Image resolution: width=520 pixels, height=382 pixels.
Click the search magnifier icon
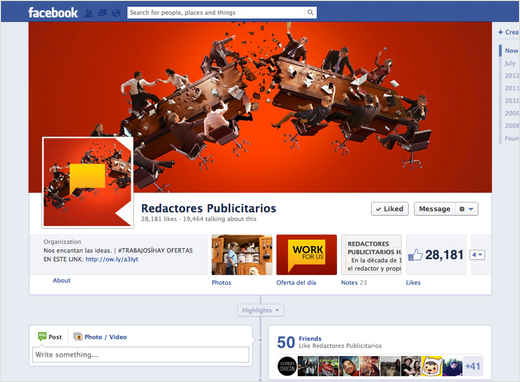click(310, 13)
